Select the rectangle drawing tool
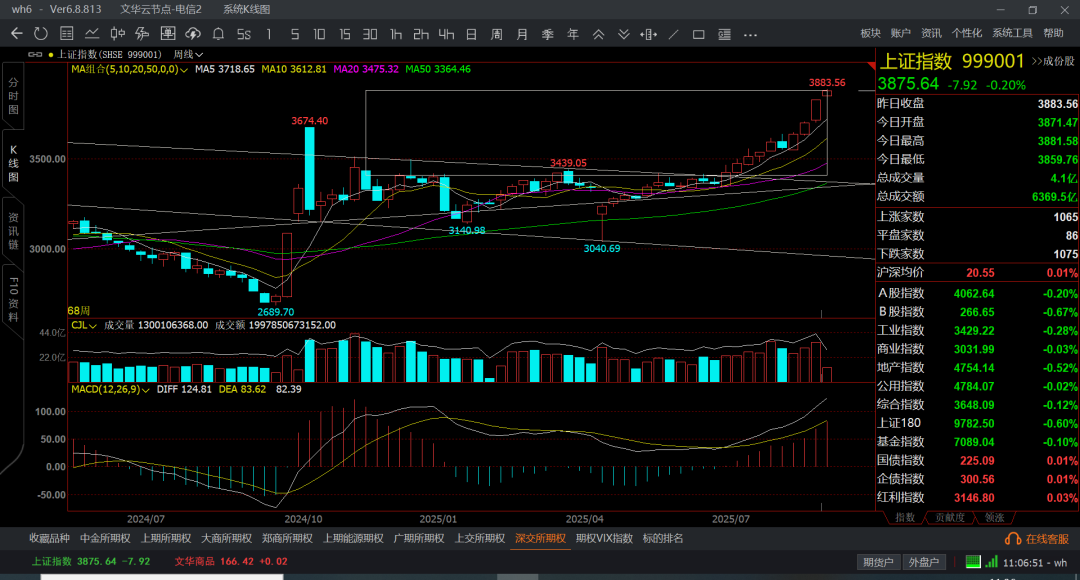Screen dimensions: 1080x580 pos(698,34)
